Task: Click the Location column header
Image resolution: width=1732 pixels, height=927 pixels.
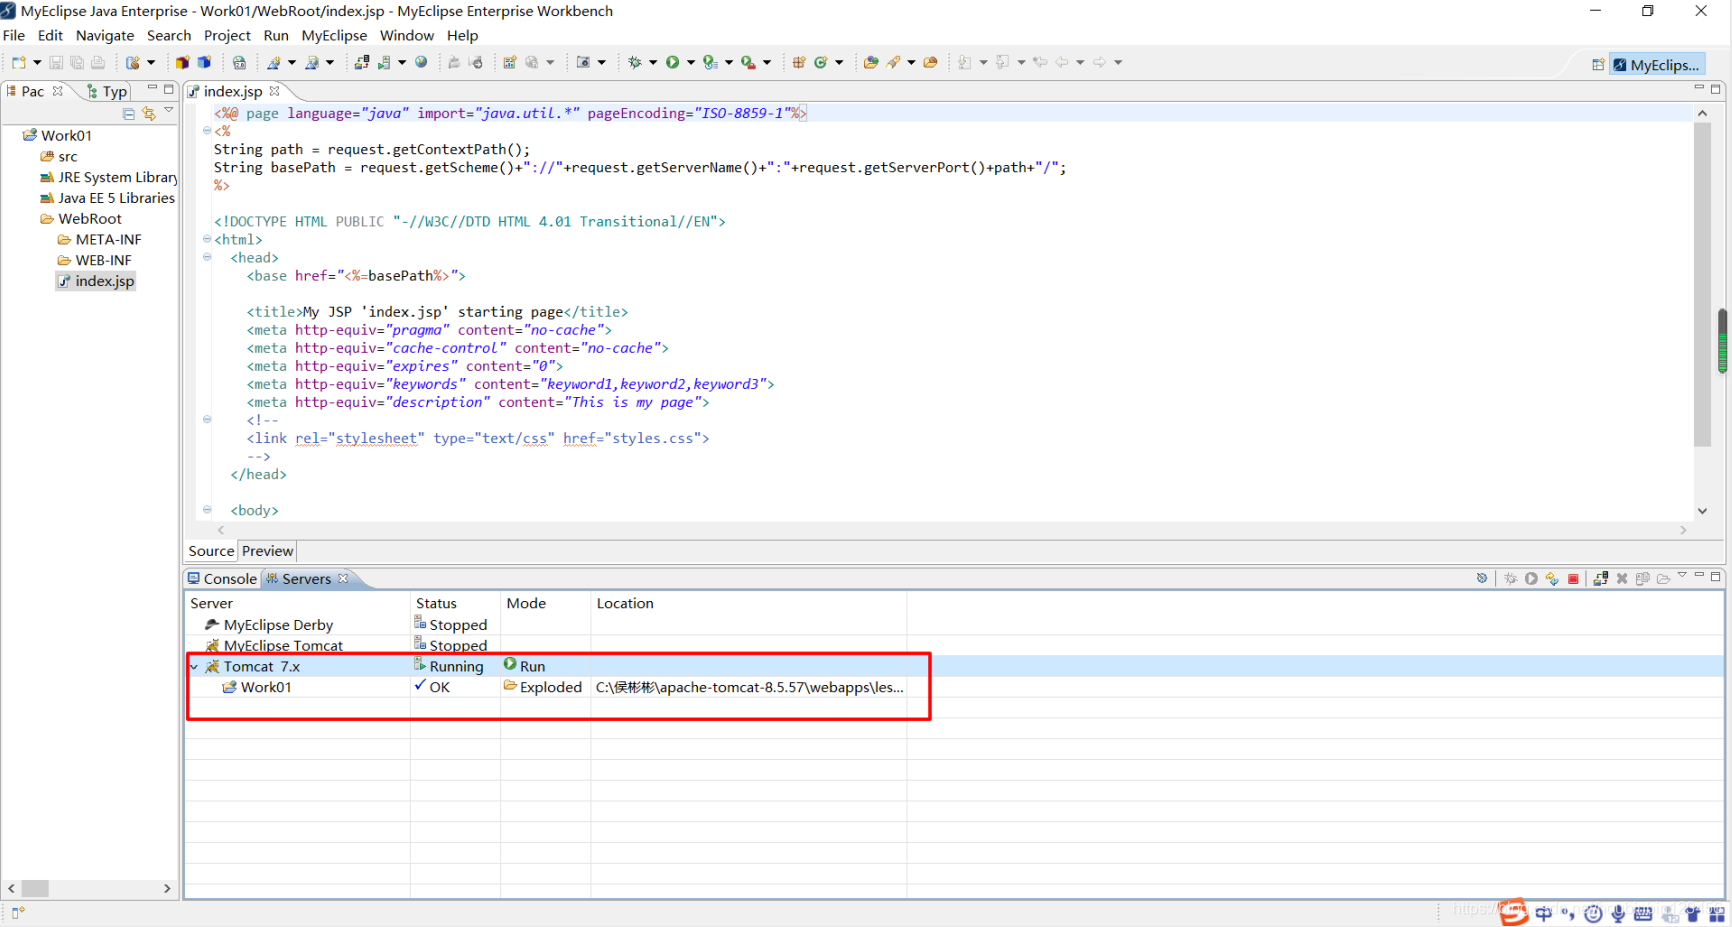Action: [x=748, y=604]
